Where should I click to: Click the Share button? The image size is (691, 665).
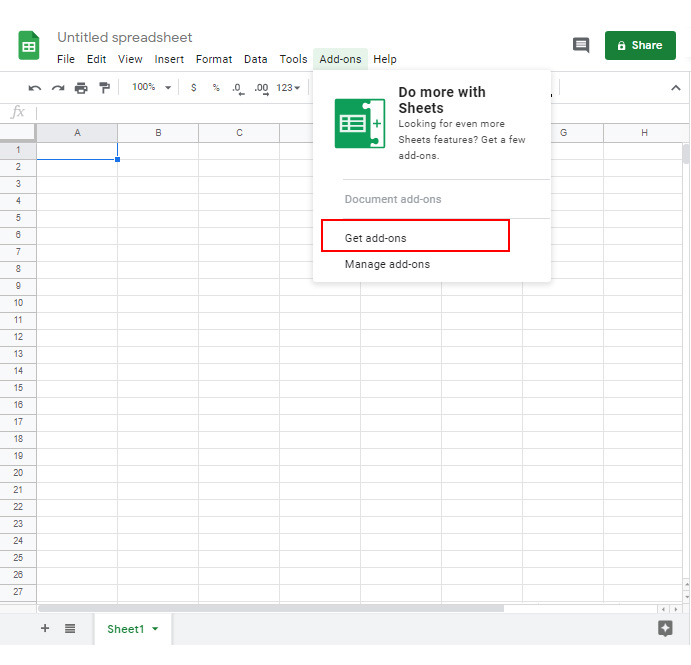[640, 45]
